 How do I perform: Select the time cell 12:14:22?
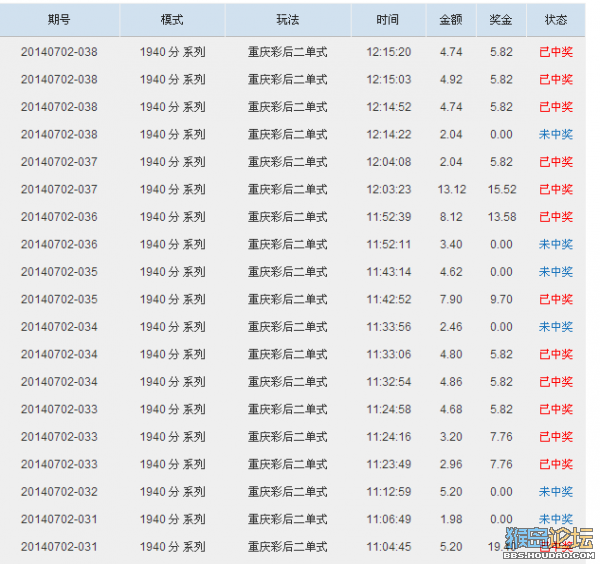(389, 134)
